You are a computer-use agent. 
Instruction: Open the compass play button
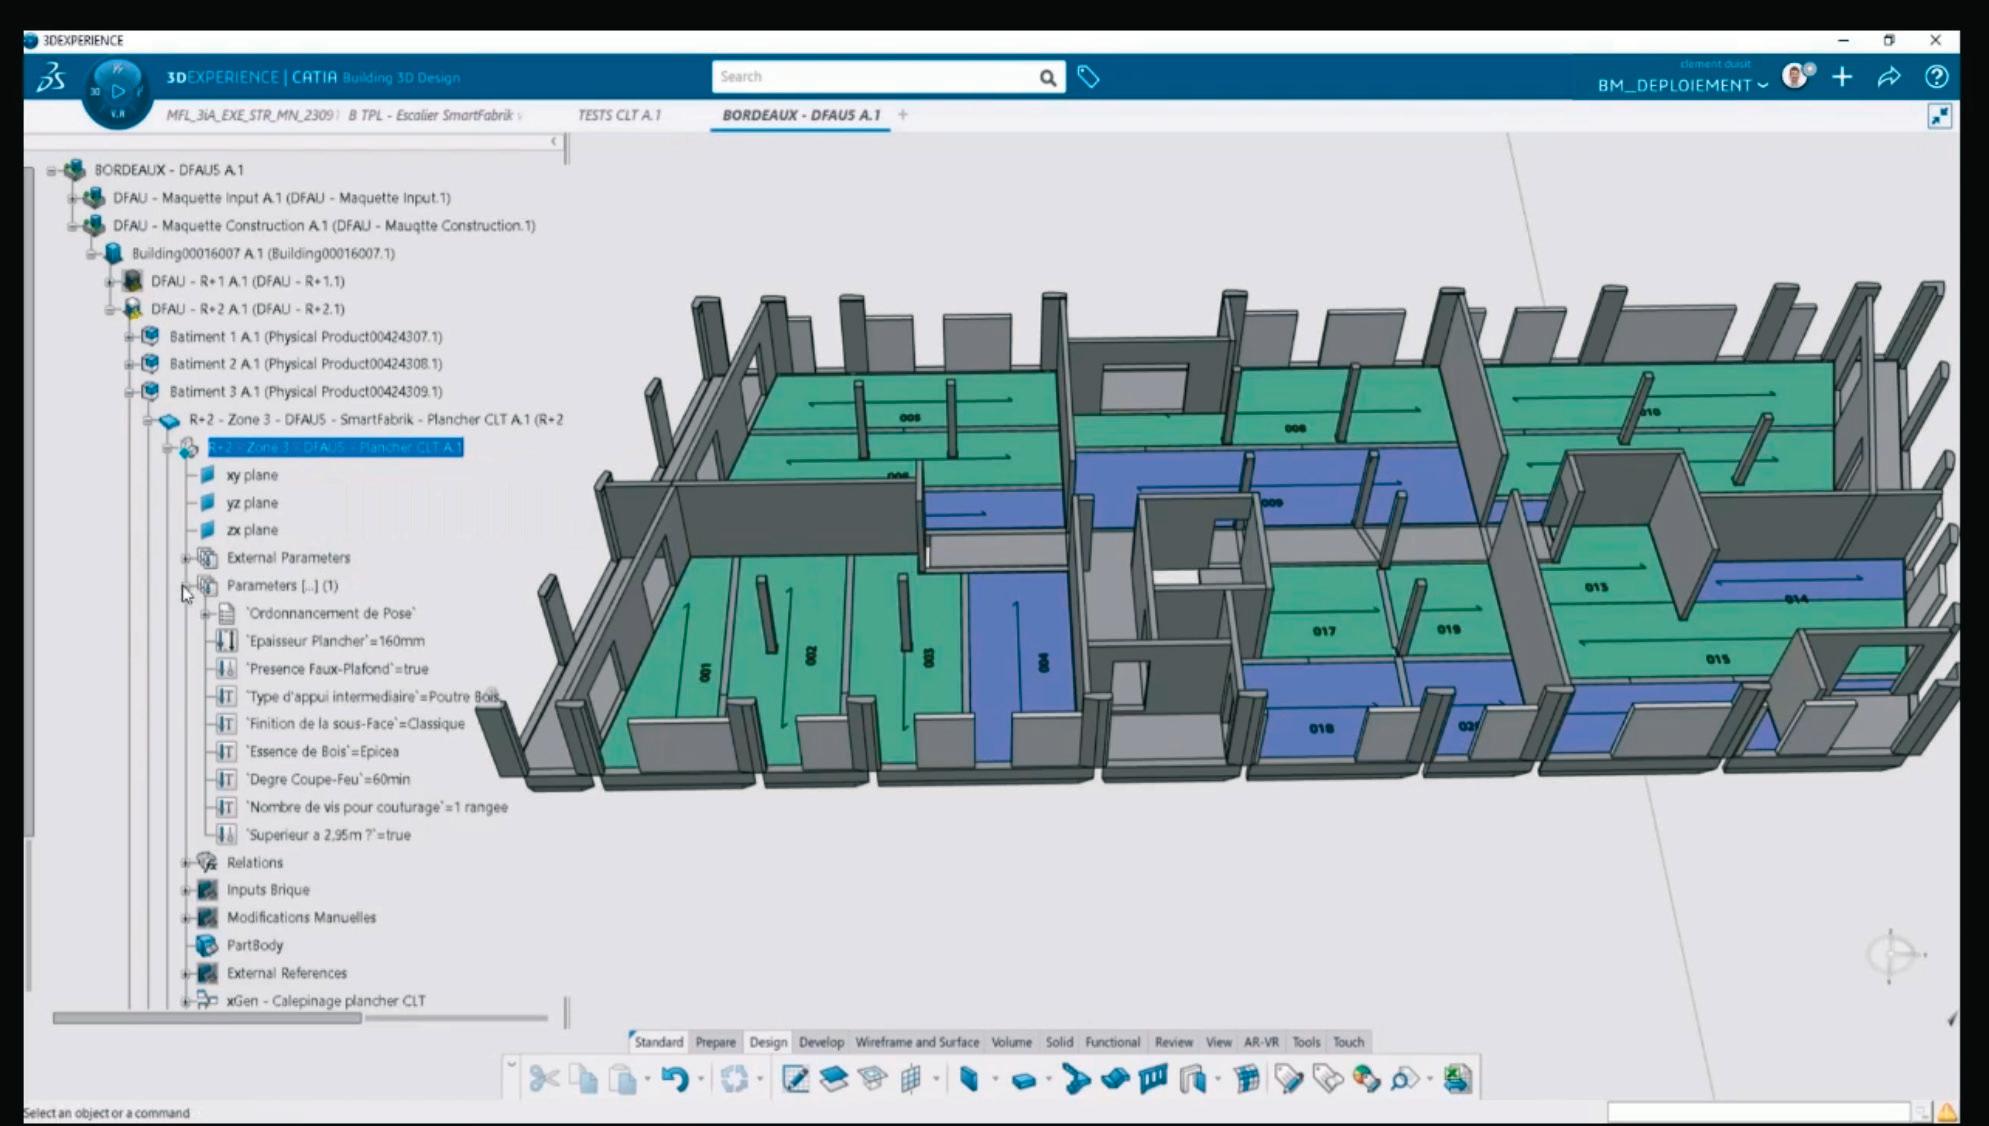pos(118,92)
